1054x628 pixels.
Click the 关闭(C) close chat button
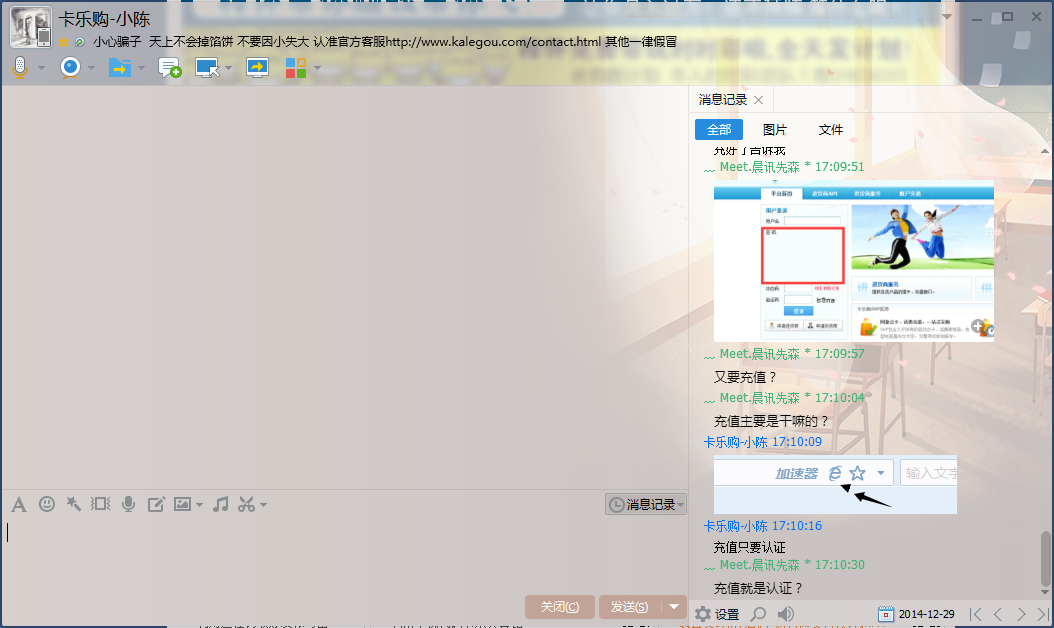[559, 607]
